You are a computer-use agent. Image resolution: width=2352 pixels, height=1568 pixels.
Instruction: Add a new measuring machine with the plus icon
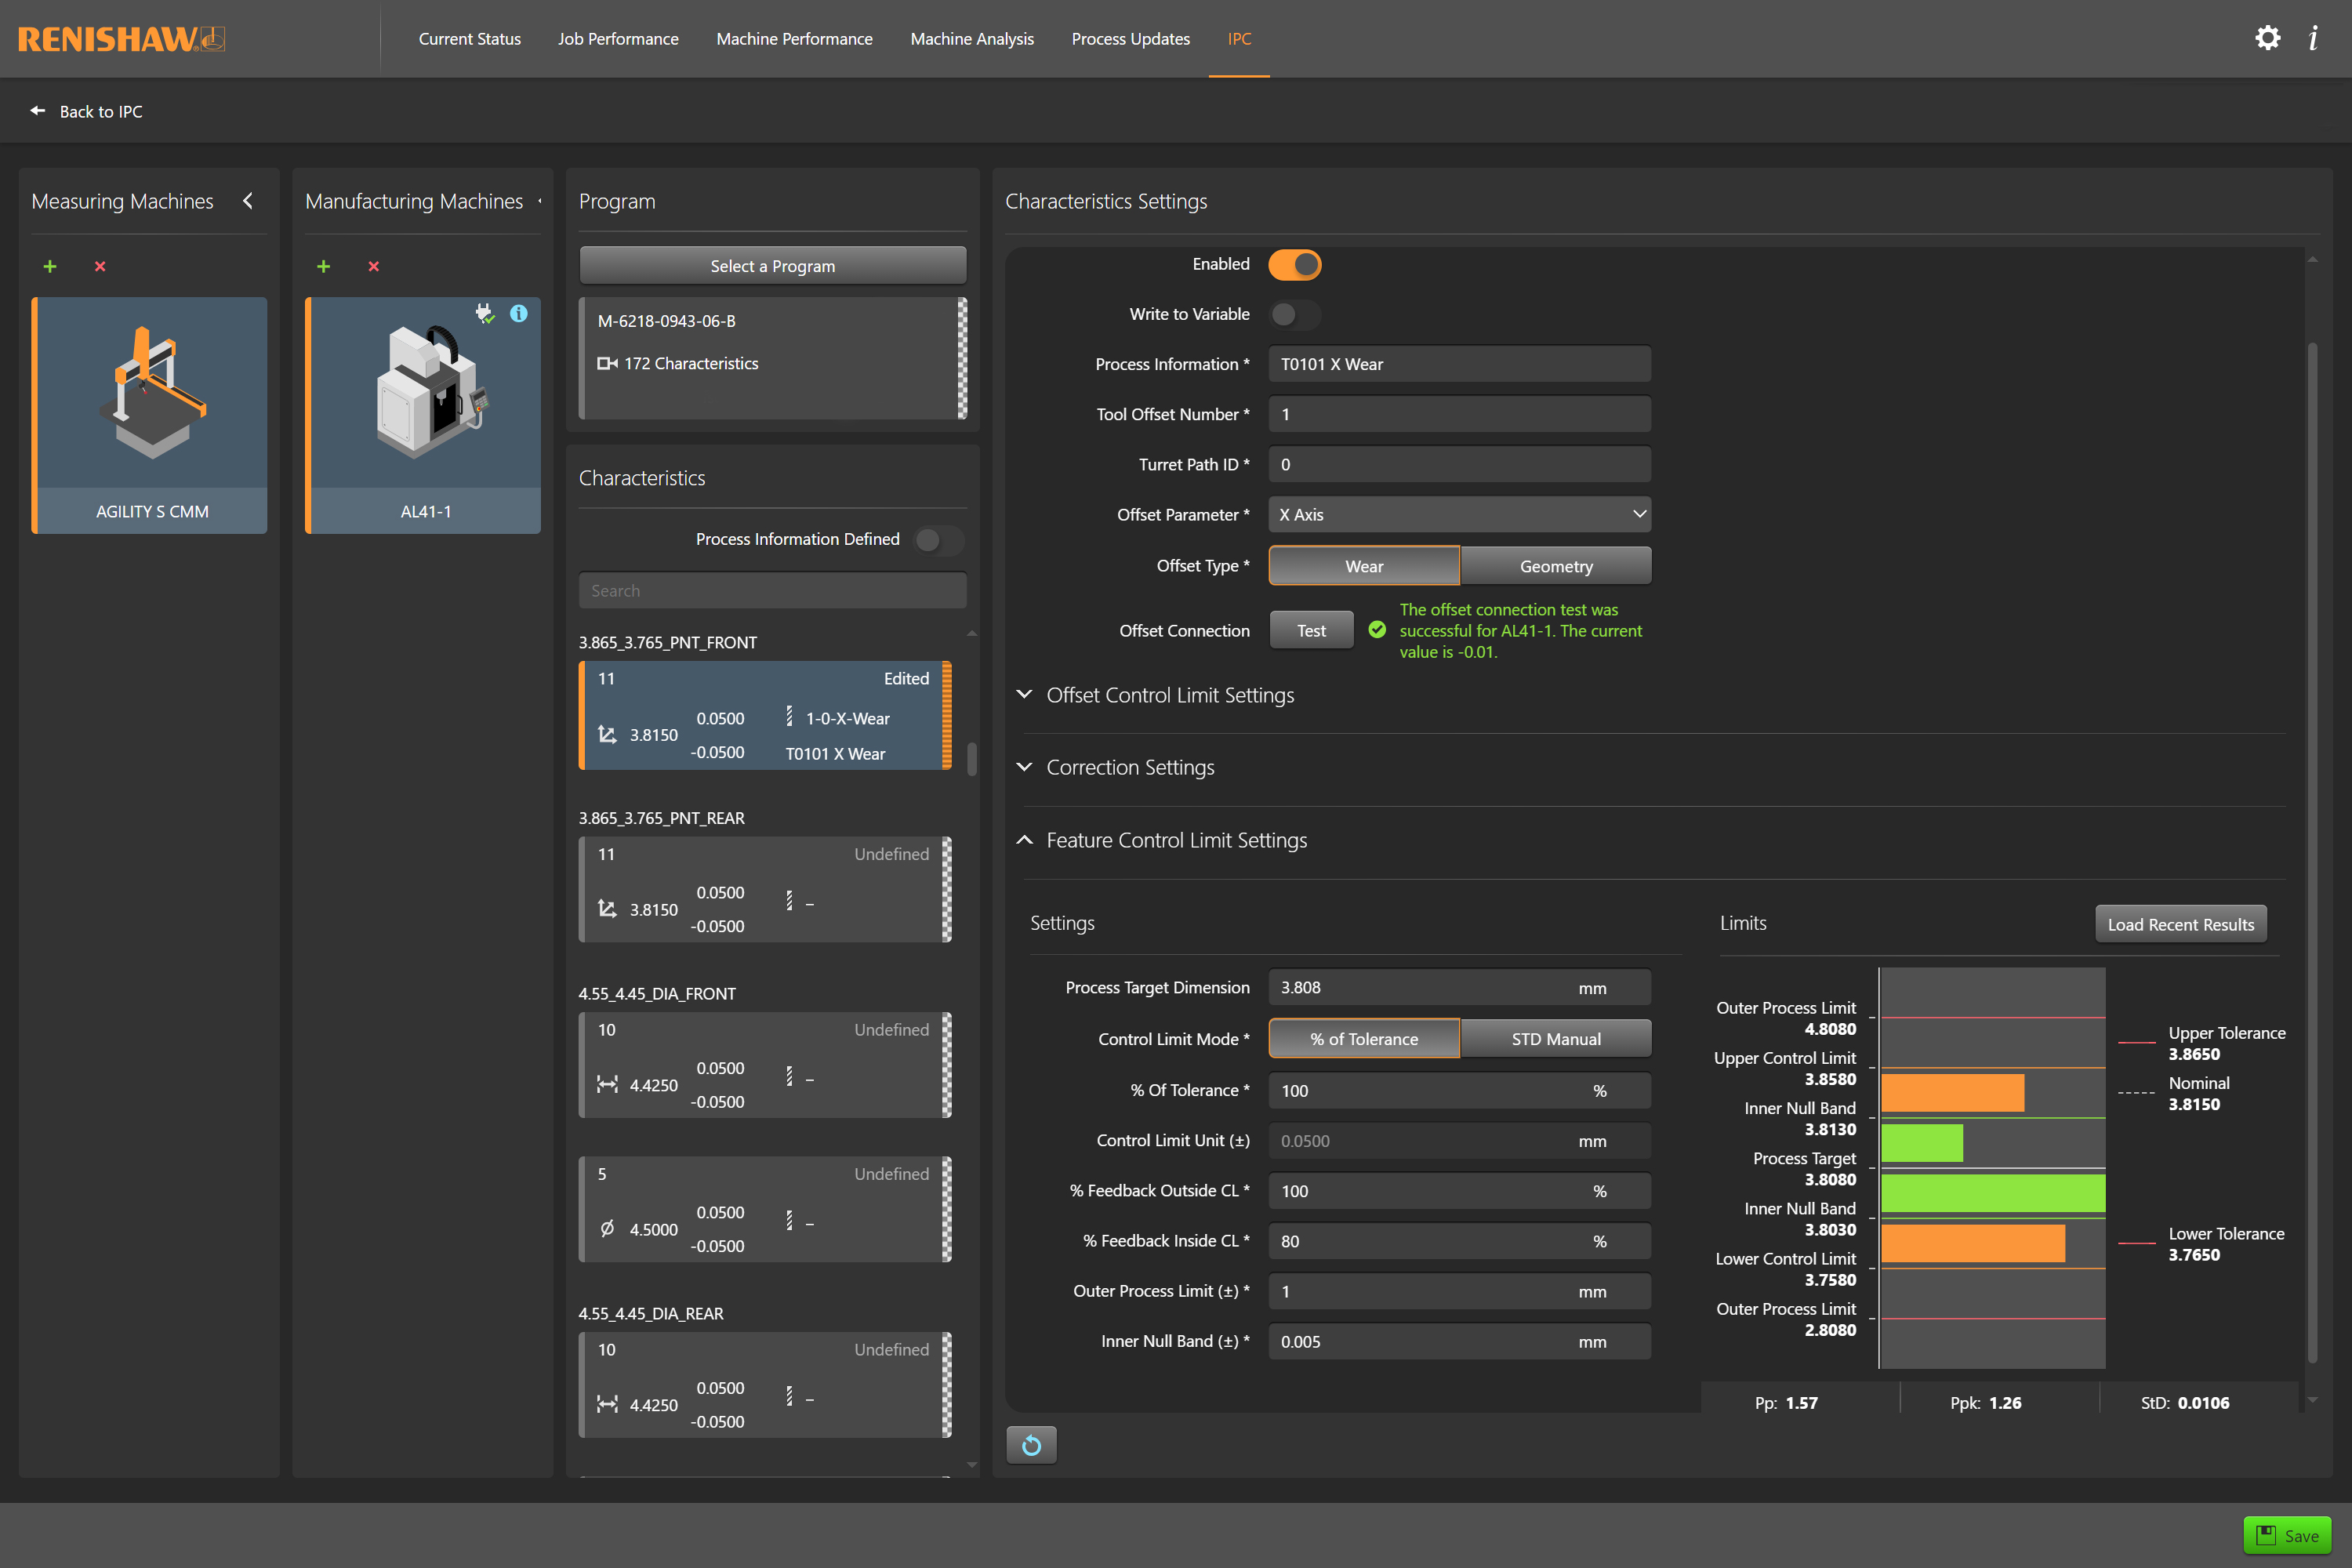(x=50, y=266)
